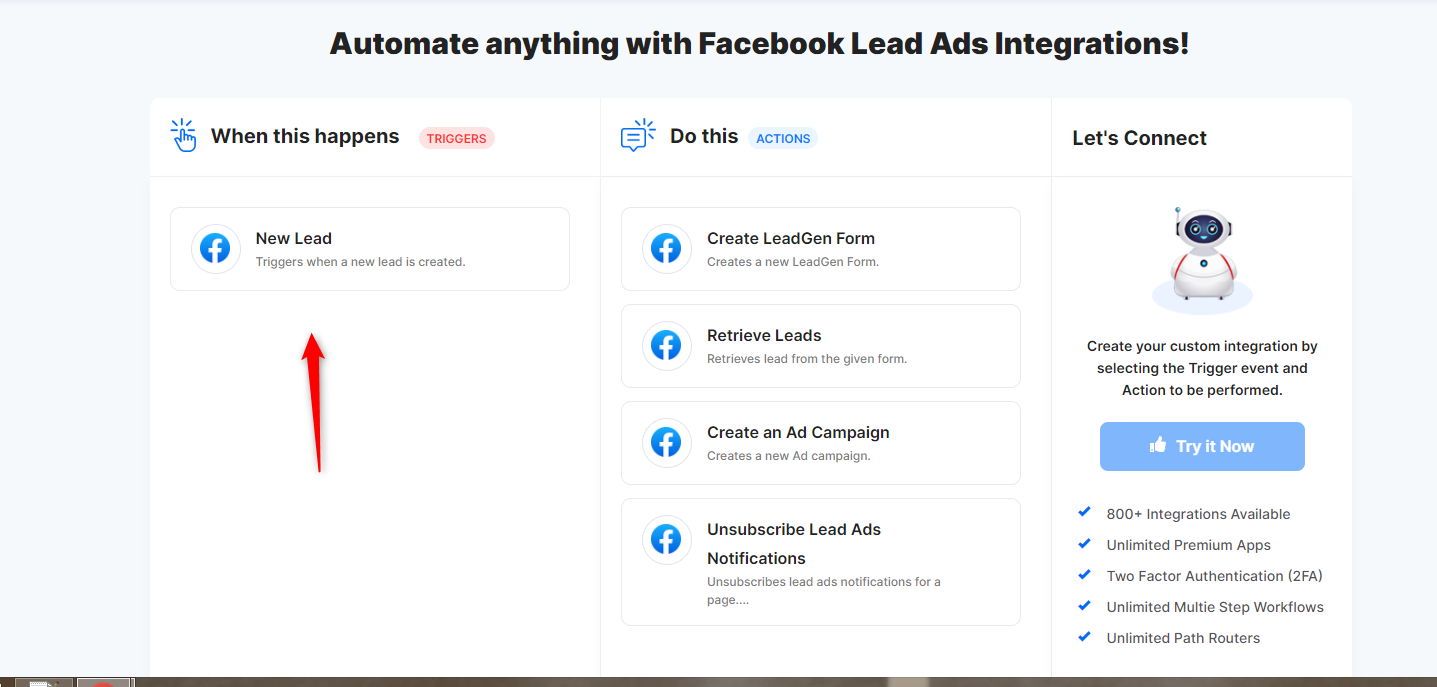Click the hand-tap icon next to When this happens
Screen dimensions: 1437x687
coord(183,135)
